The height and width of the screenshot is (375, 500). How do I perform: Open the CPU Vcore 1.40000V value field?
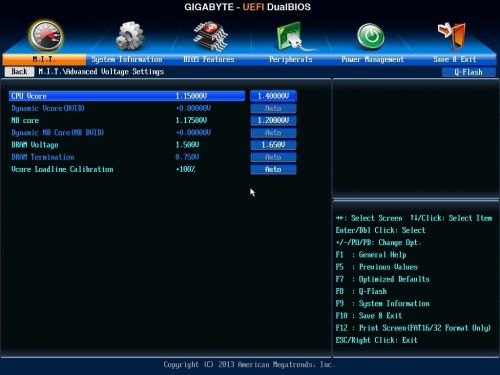pos(273,96)
